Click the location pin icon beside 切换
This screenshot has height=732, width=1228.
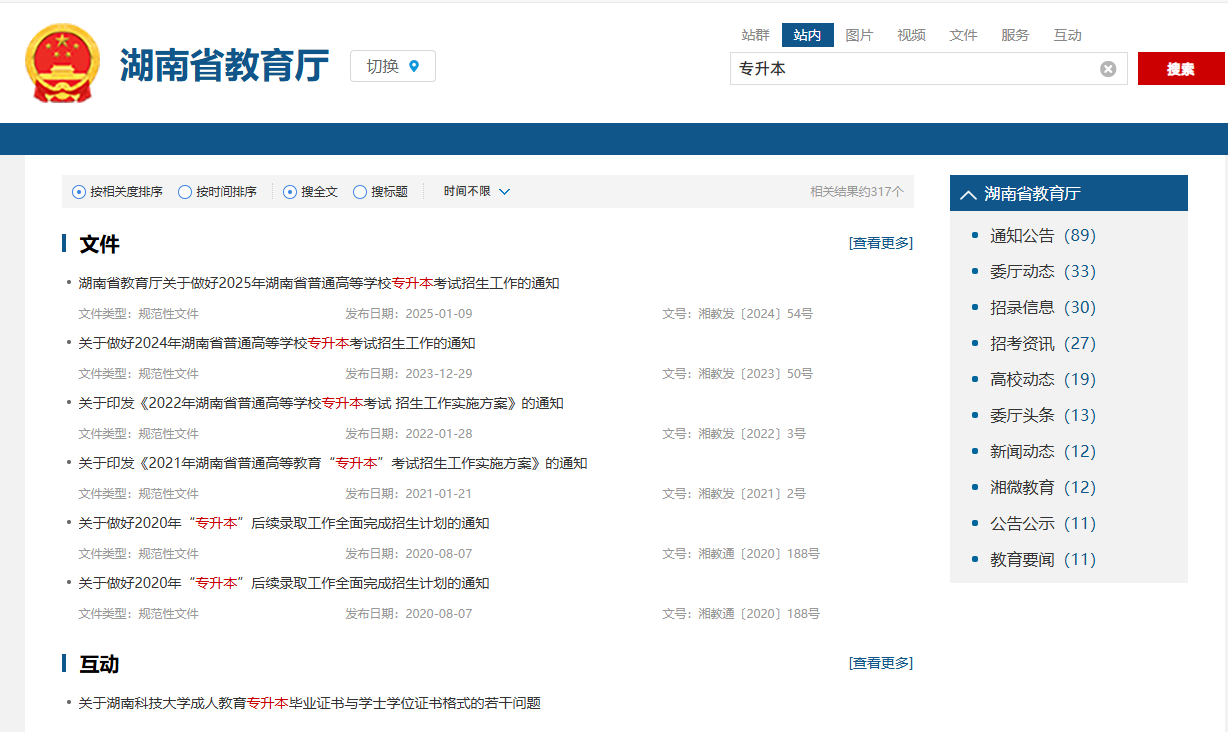pos(415,66)
